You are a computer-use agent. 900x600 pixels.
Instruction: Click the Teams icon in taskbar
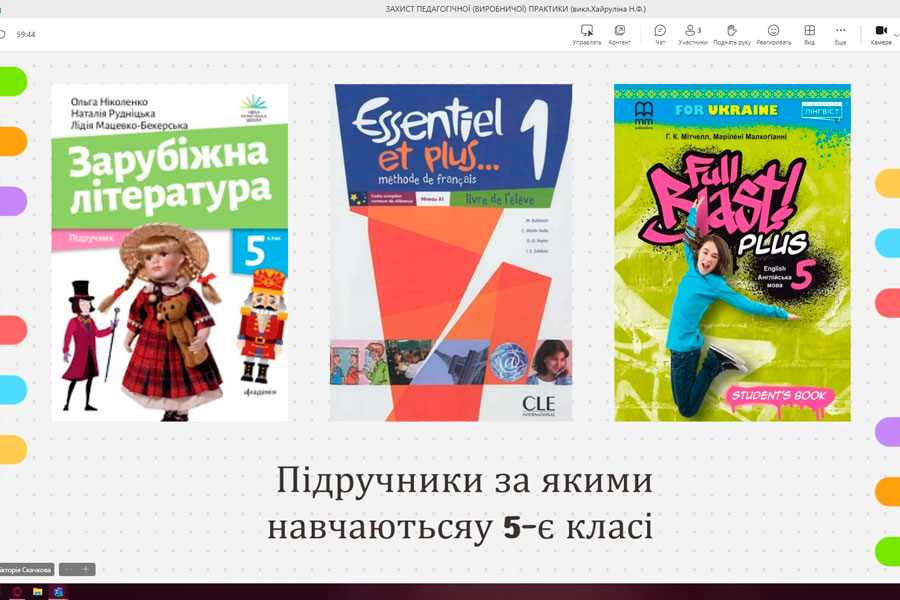(59, 592)
